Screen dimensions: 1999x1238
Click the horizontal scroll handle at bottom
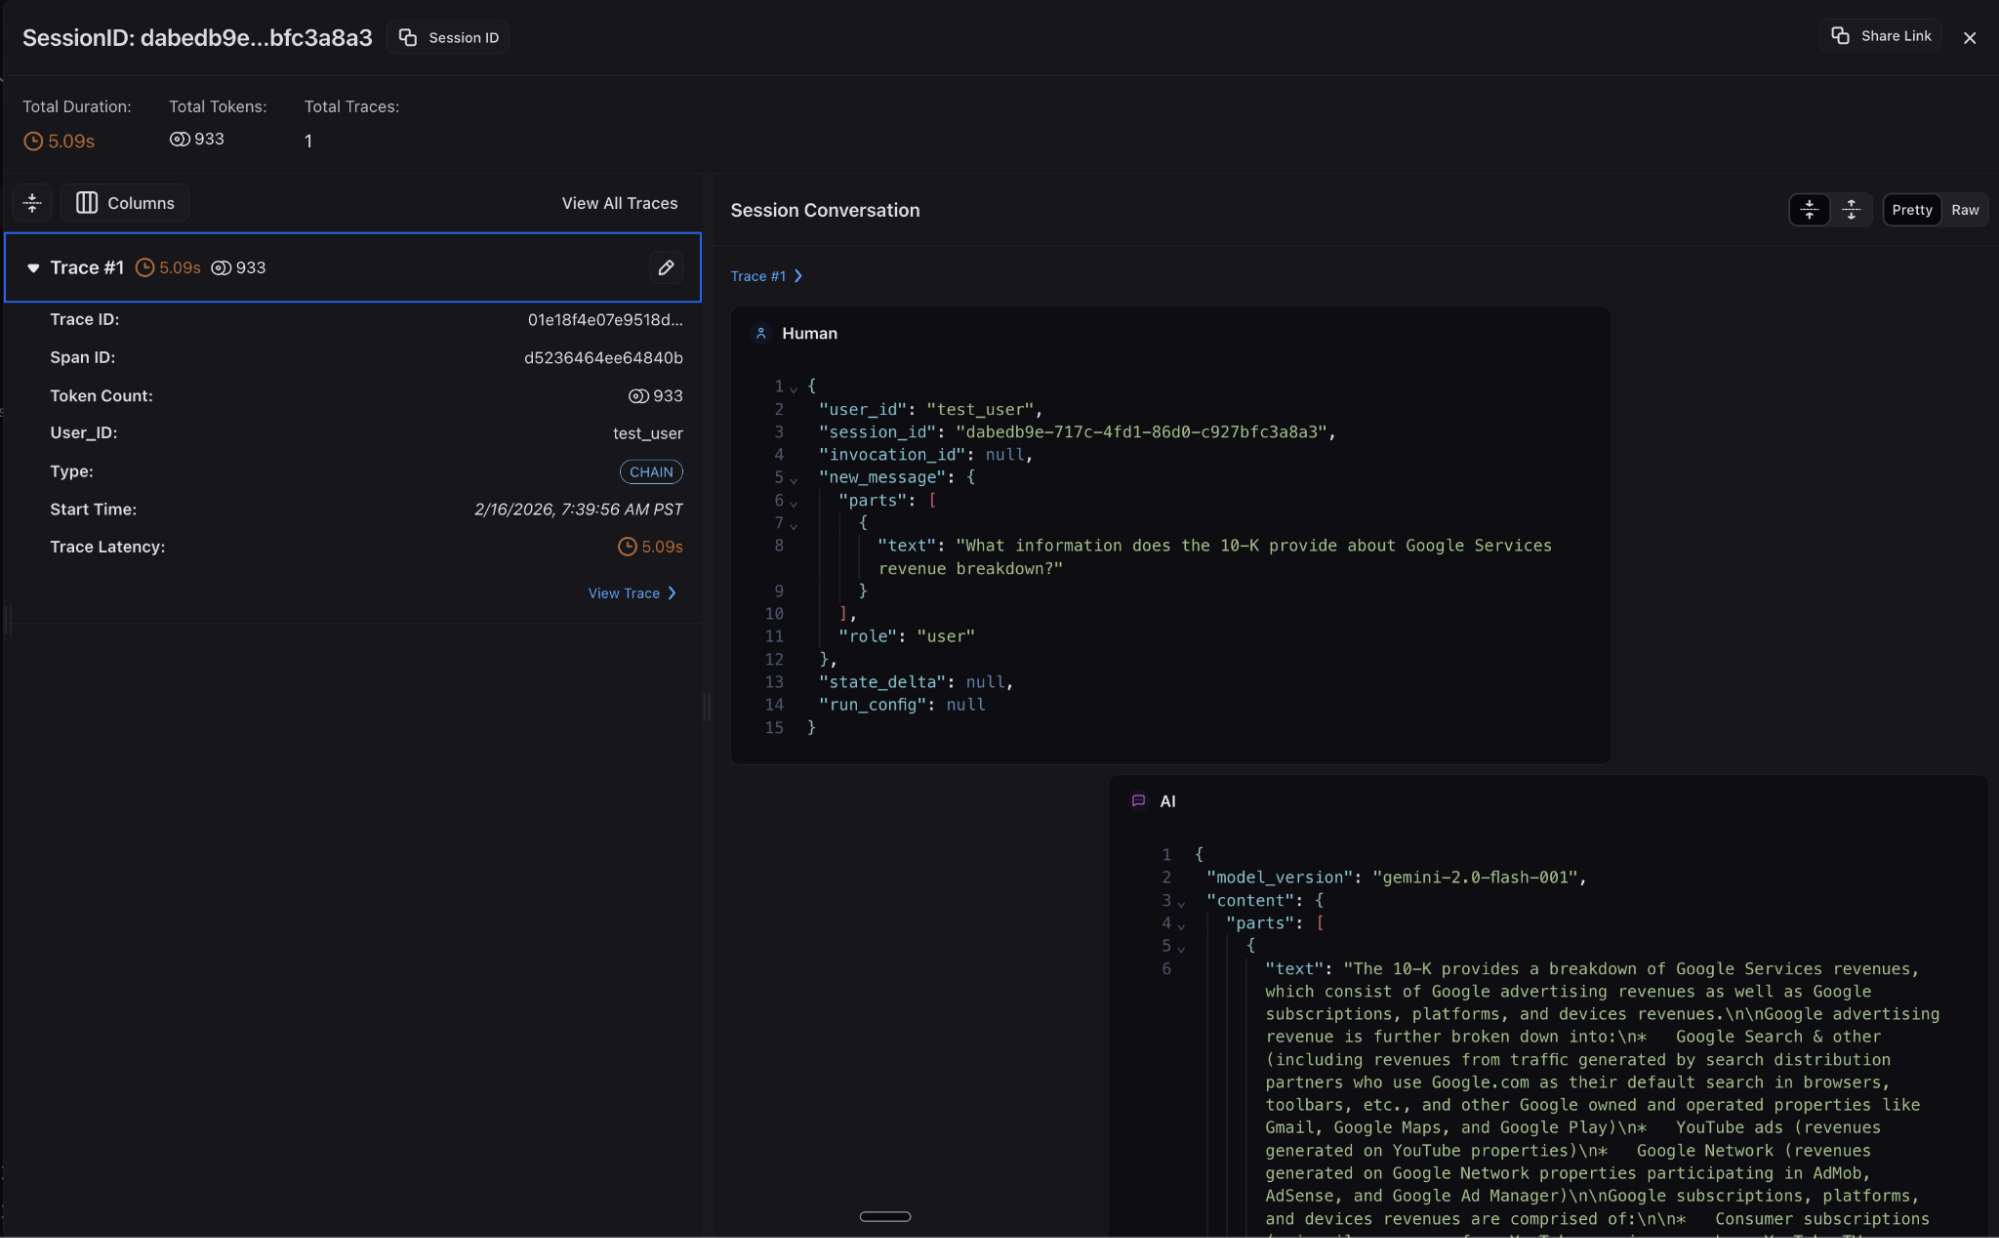pos(885,1216)
